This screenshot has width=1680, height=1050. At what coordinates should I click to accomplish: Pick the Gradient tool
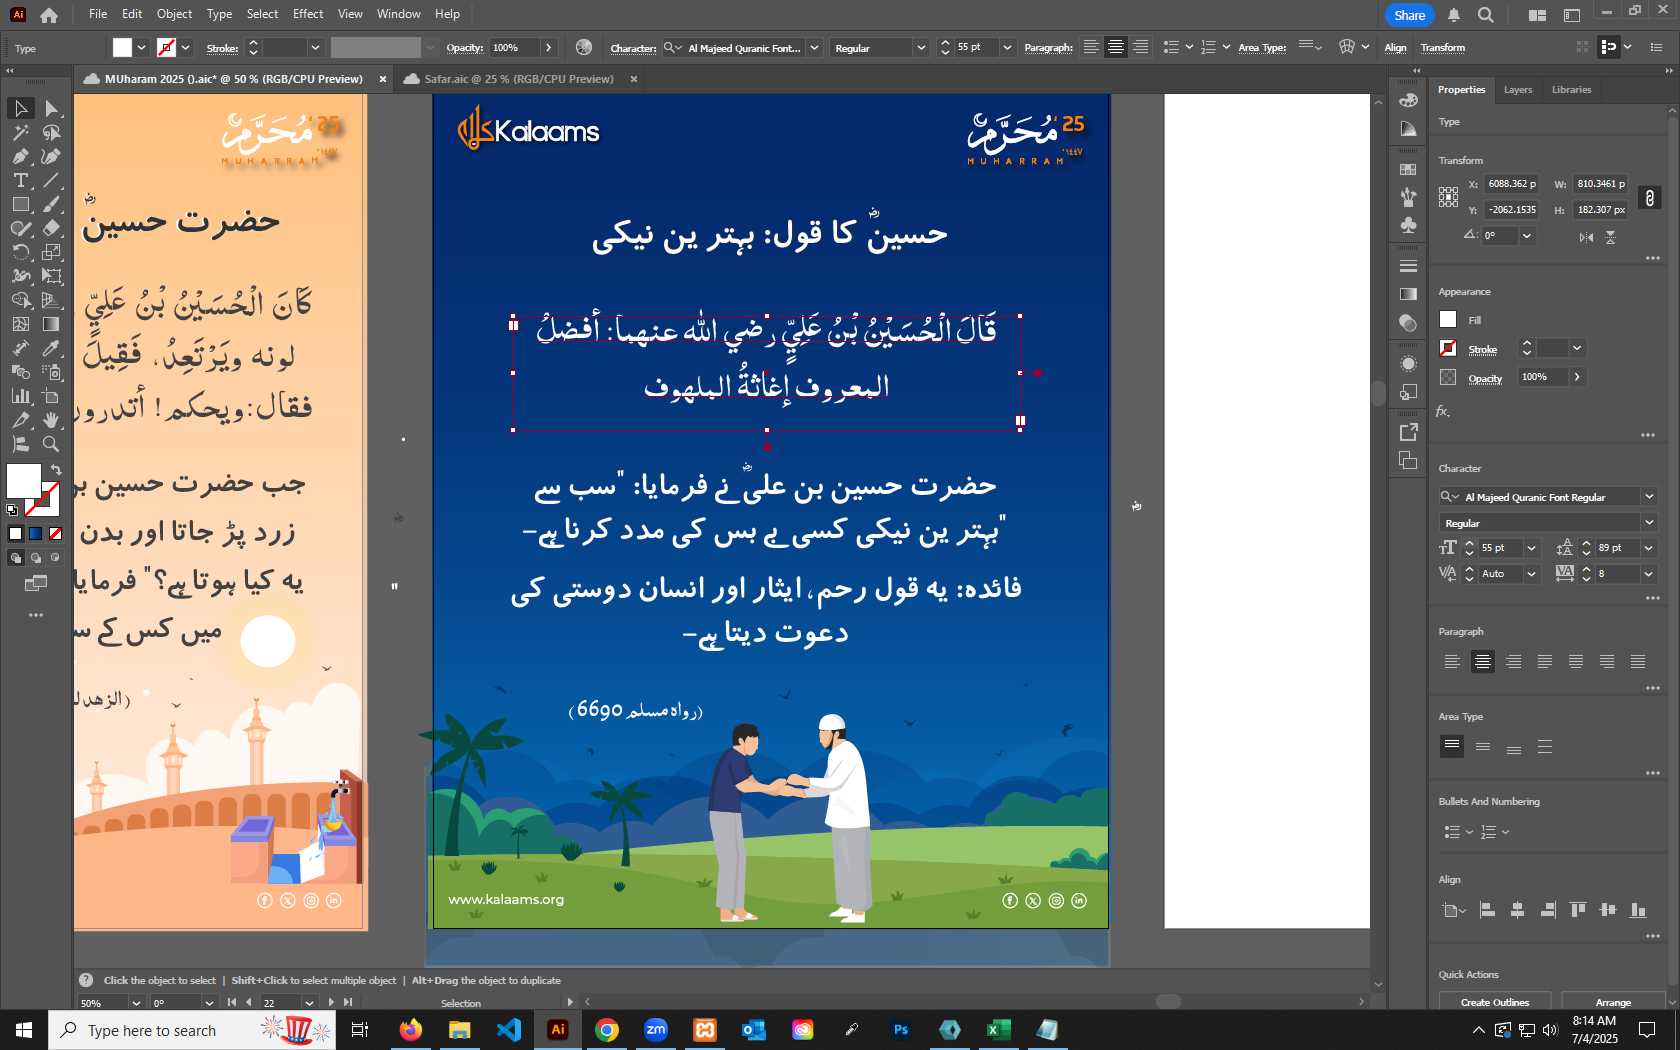click(x=52, y=324)
